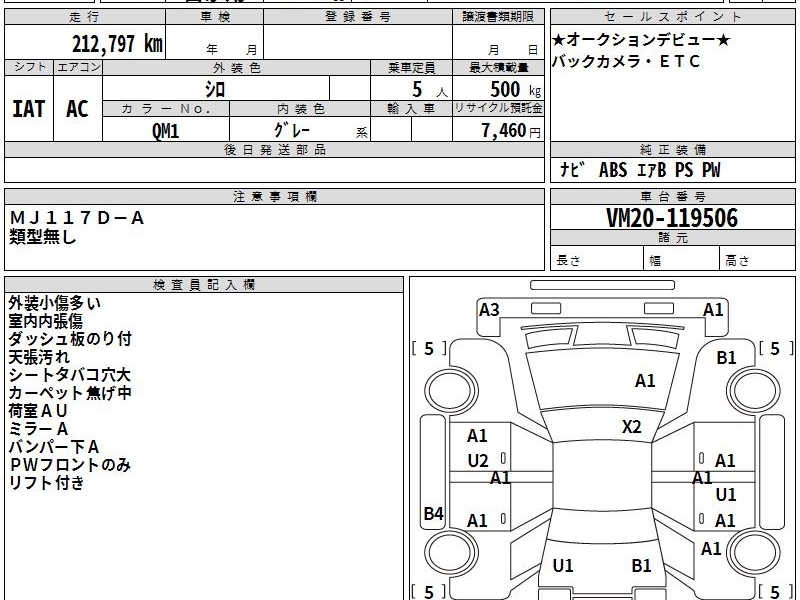Click the color code QM1
This screenshot has height=600, width=800.
tap(166, 131)
